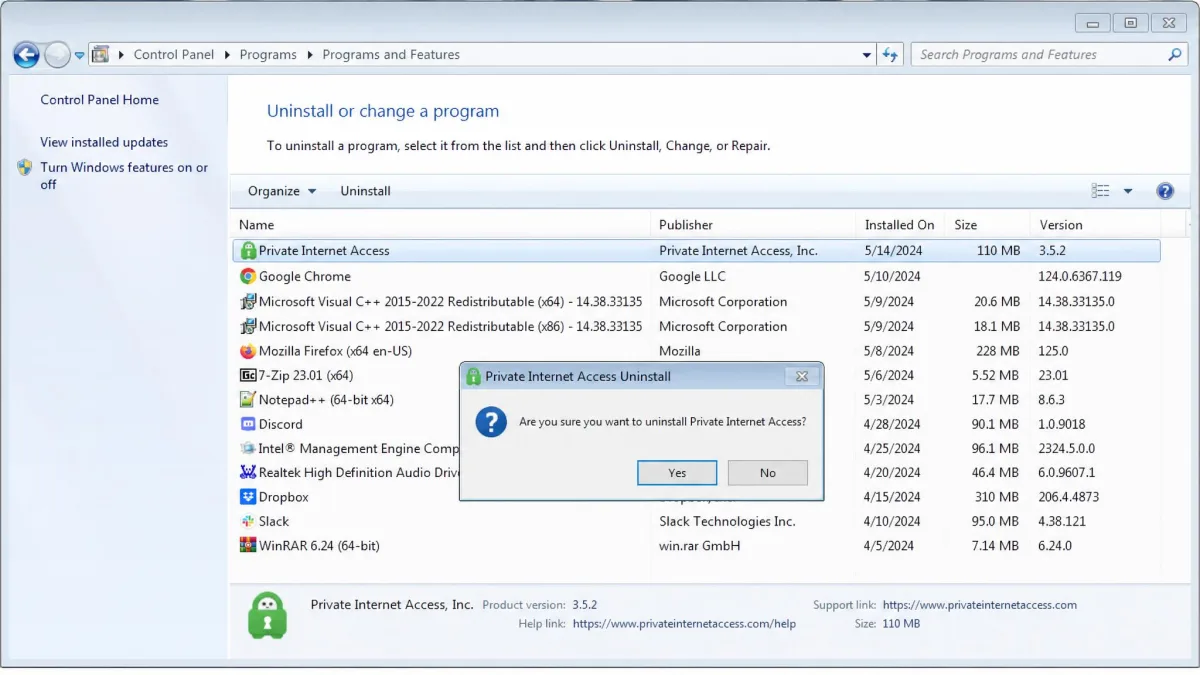Viewport: 1200px width, 675px height.
Task: Select the Slack row name
Action: pos(274,521)
